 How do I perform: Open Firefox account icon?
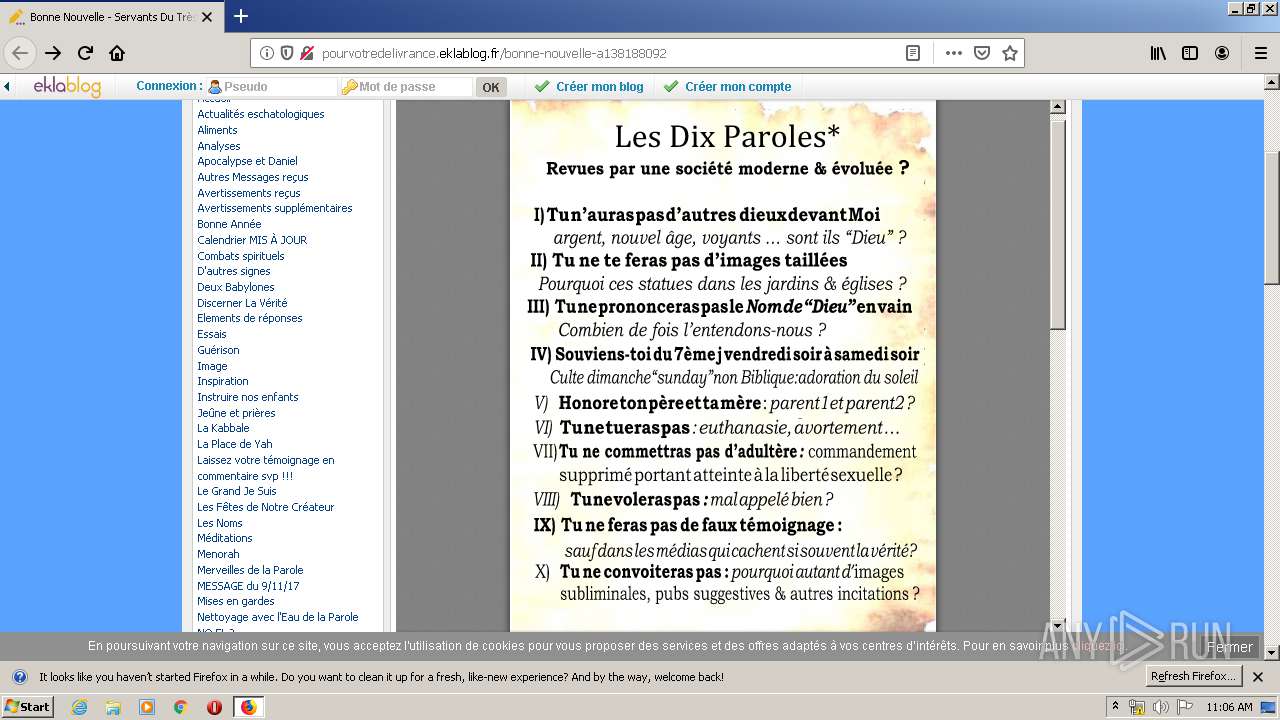(1222, 53)
